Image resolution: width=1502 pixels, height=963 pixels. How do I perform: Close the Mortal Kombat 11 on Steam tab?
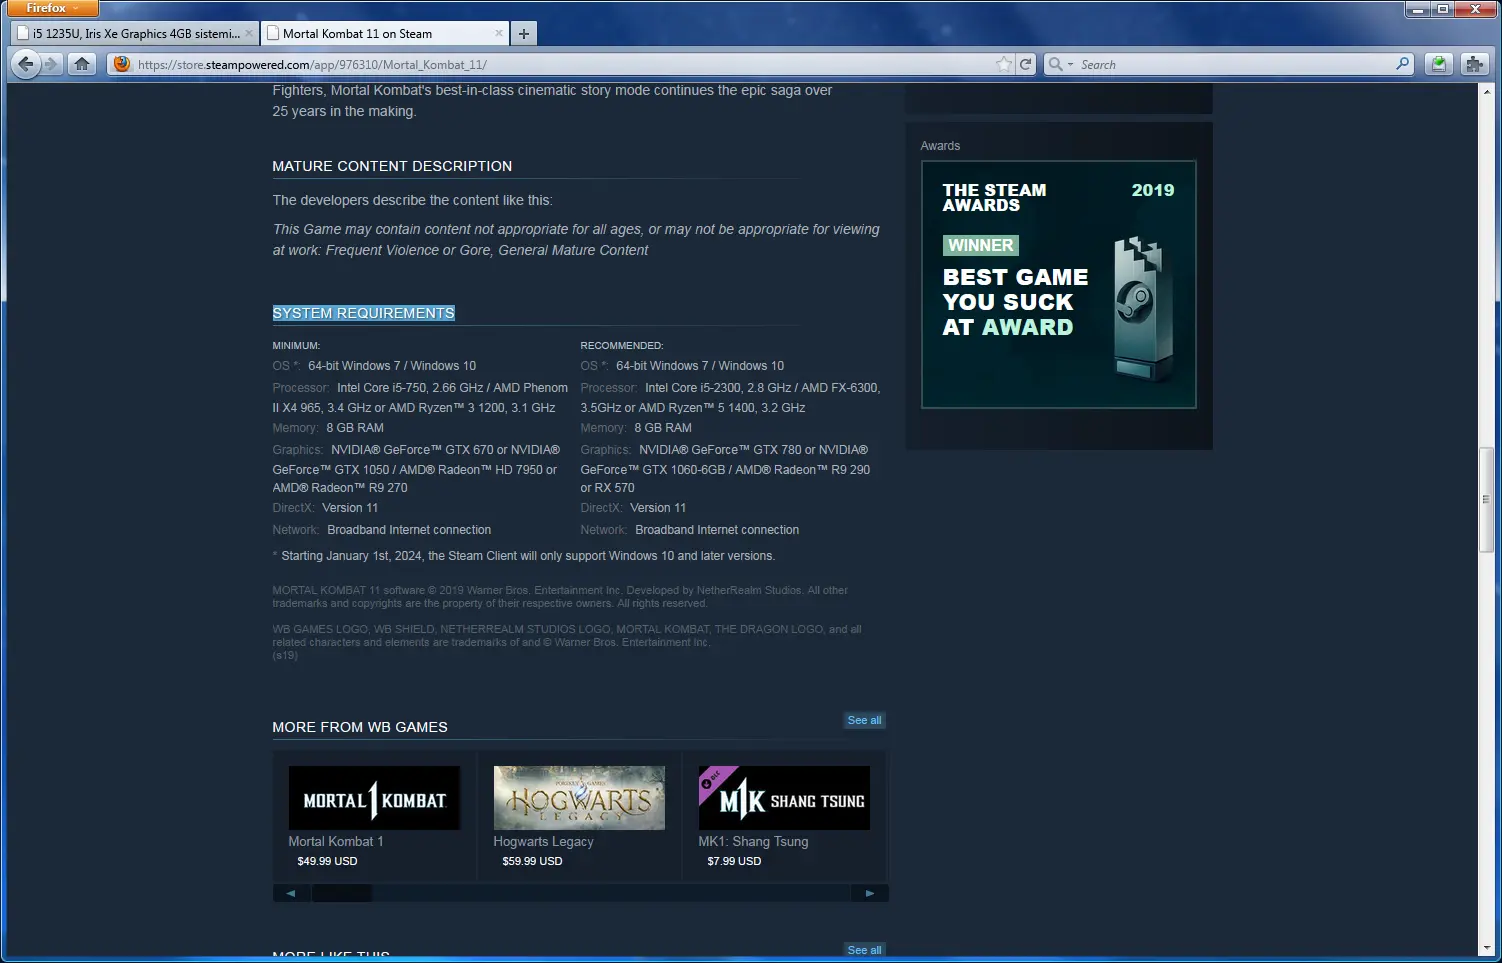click(x=499, y=33)
